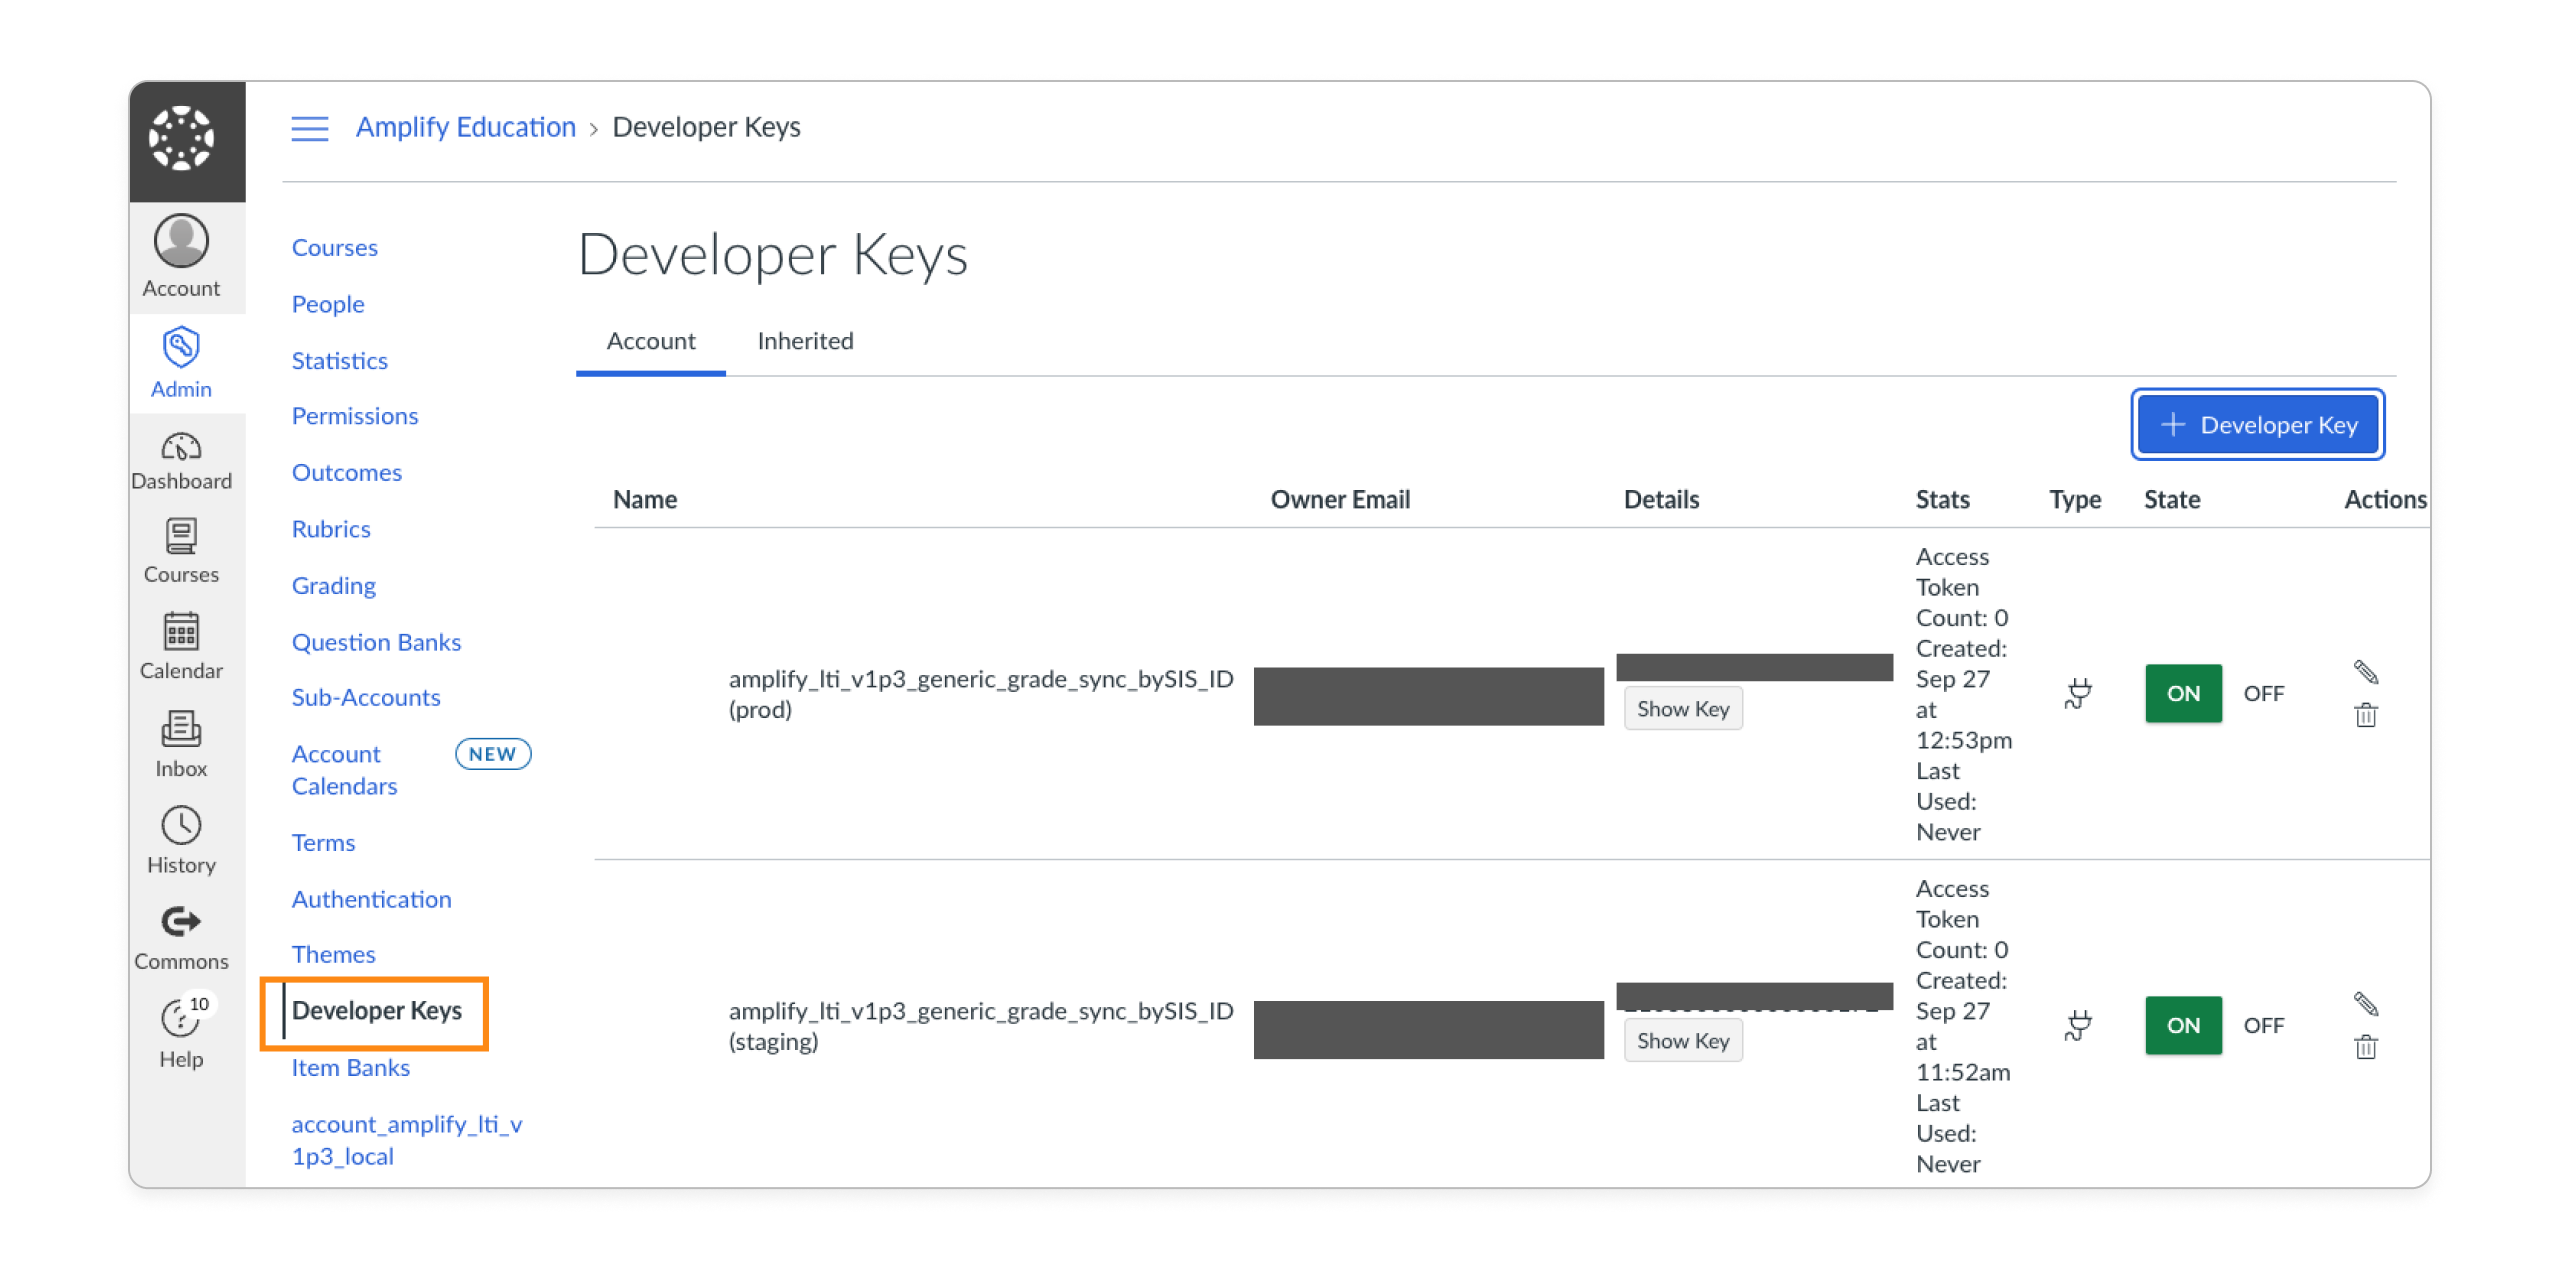Create a new Developer Key
The width and height of the screenshot is (2560, 1268).
coord(2257,424)
